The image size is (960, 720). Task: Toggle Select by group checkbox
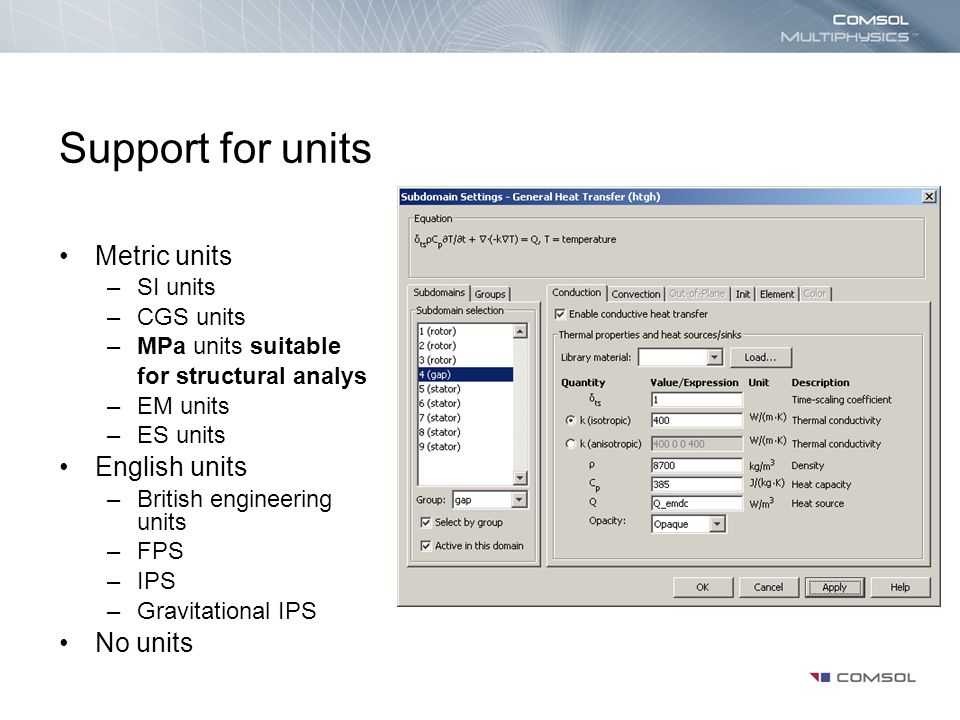tap(426, 522)
